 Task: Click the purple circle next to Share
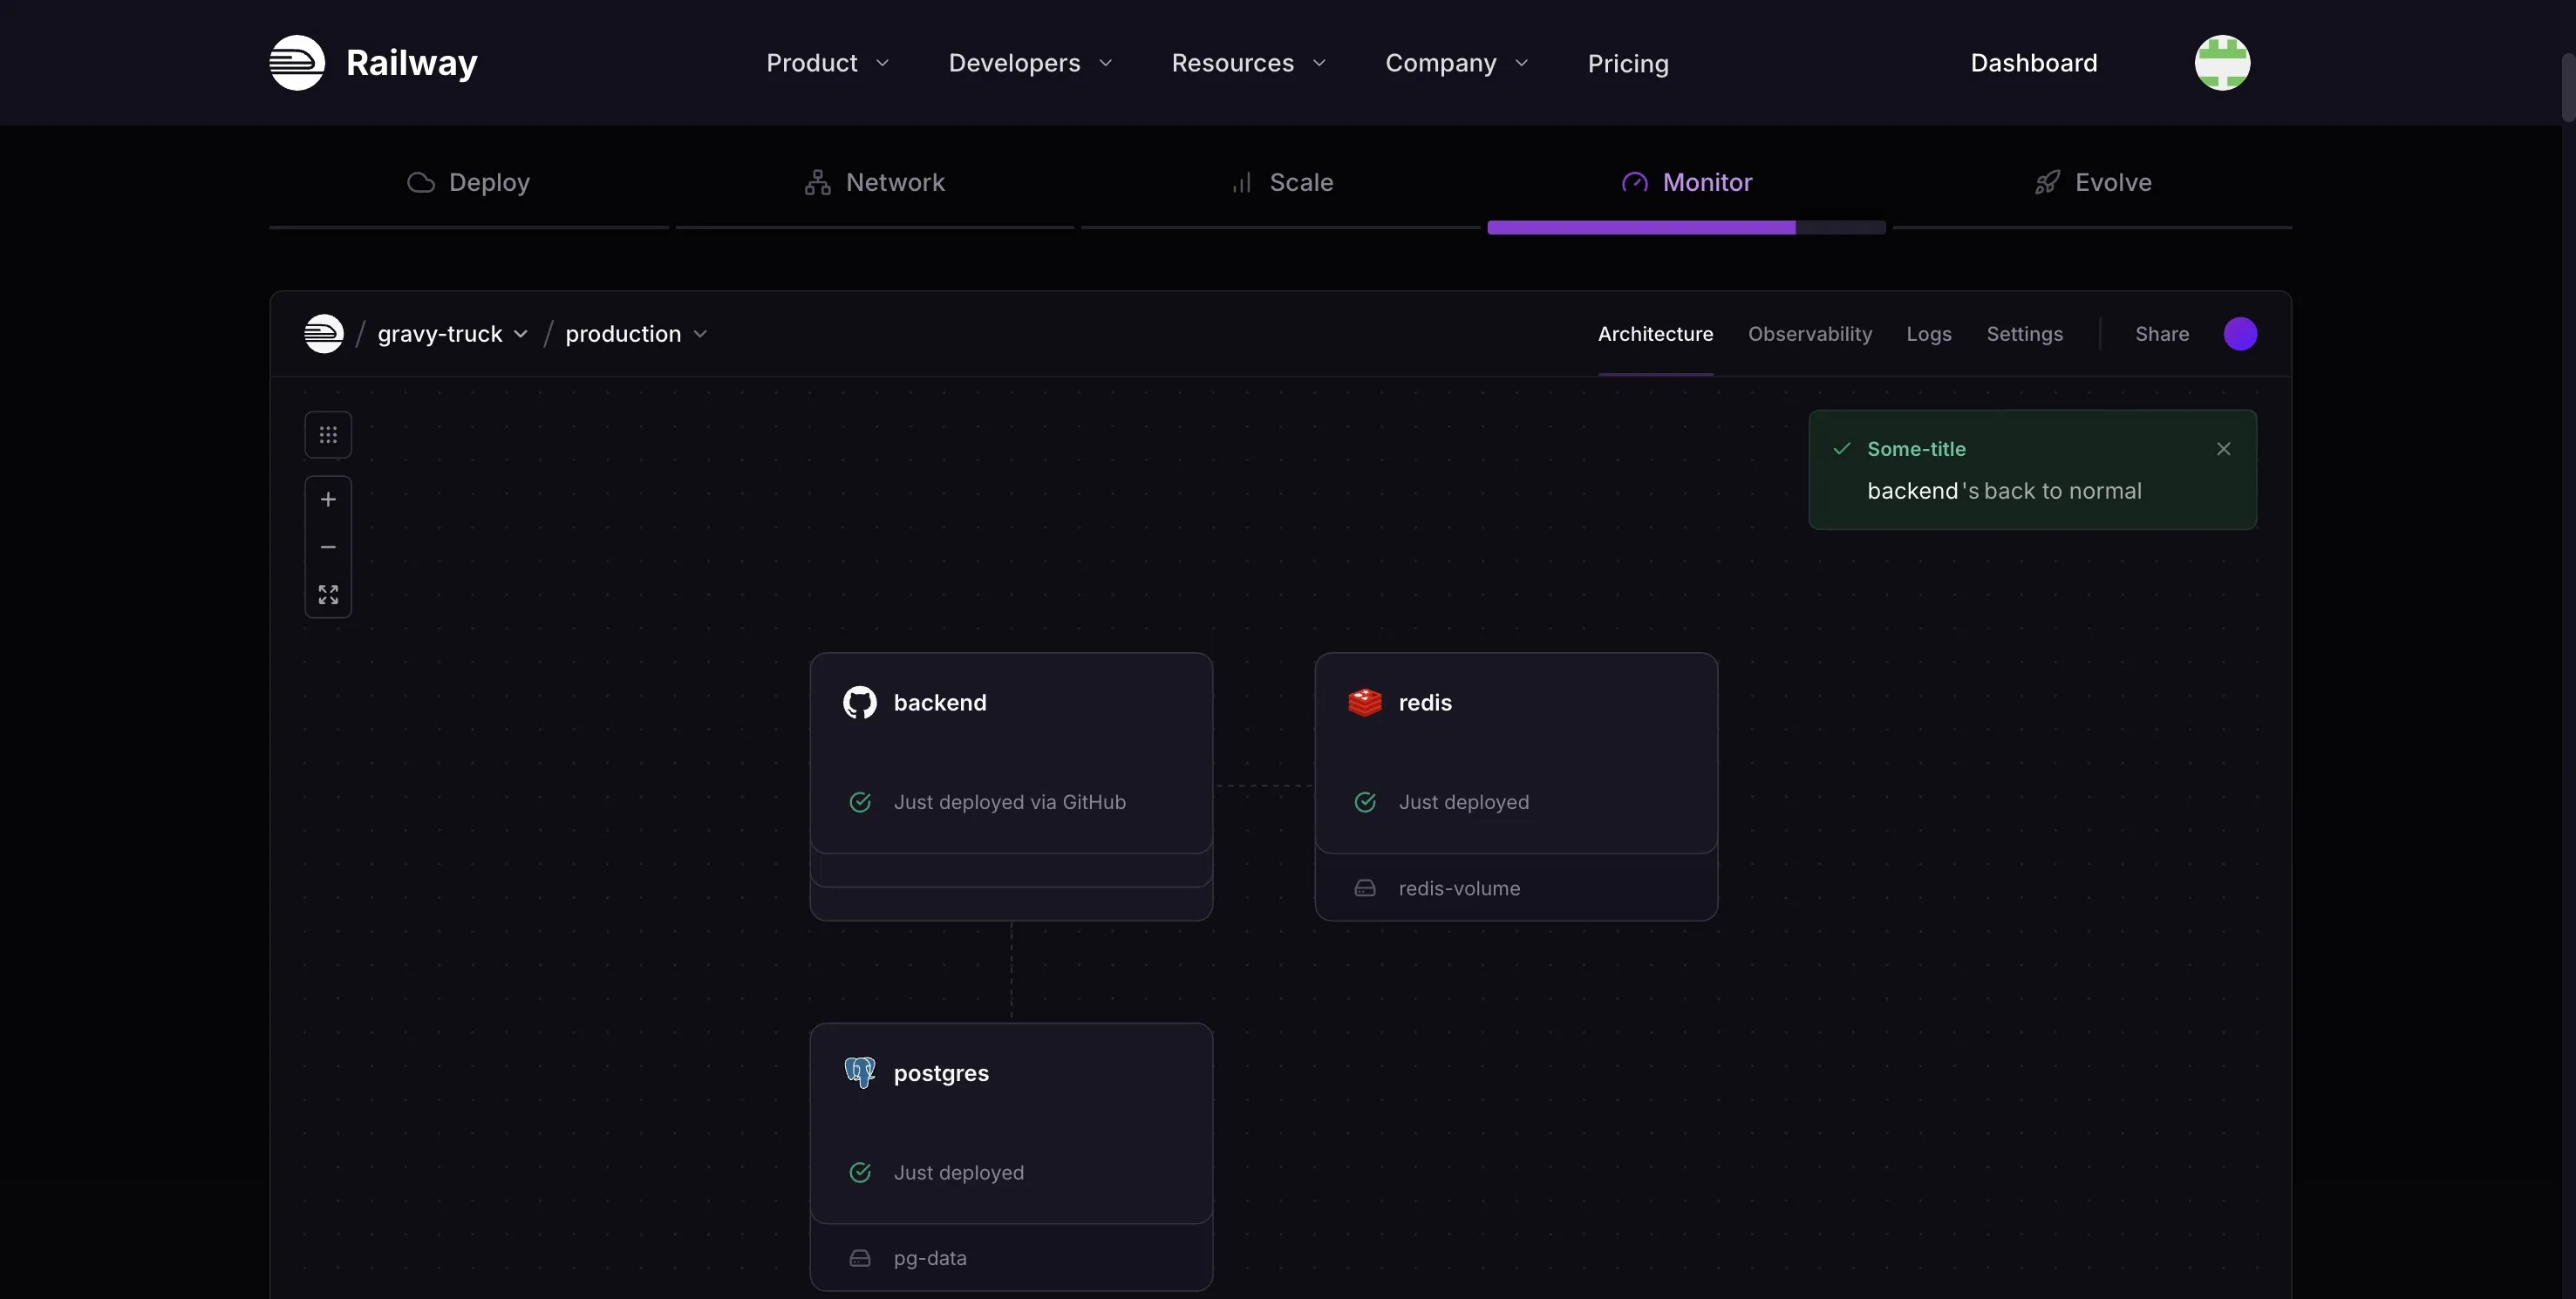click(2240, 334)
